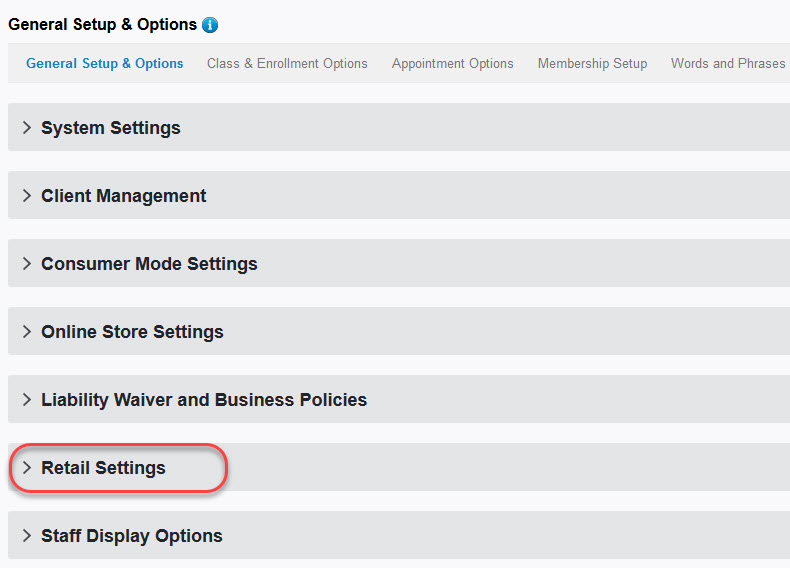This screenshot has width=790, height=568.
Task: Open the Words and Phrases tab
Action: click(x=728, y=63)
